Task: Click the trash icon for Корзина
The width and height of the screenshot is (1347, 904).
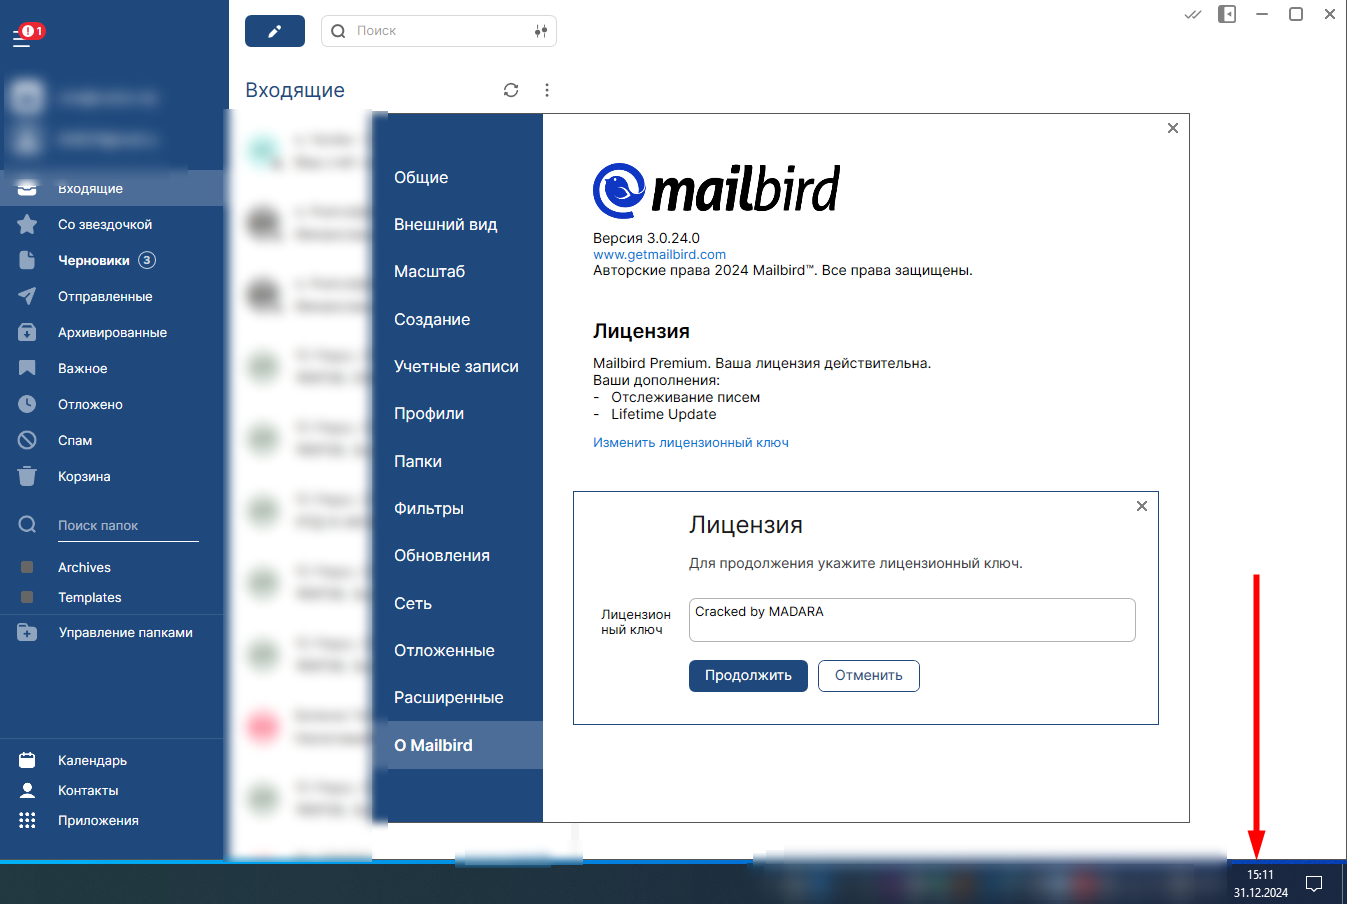Action: 27,476
